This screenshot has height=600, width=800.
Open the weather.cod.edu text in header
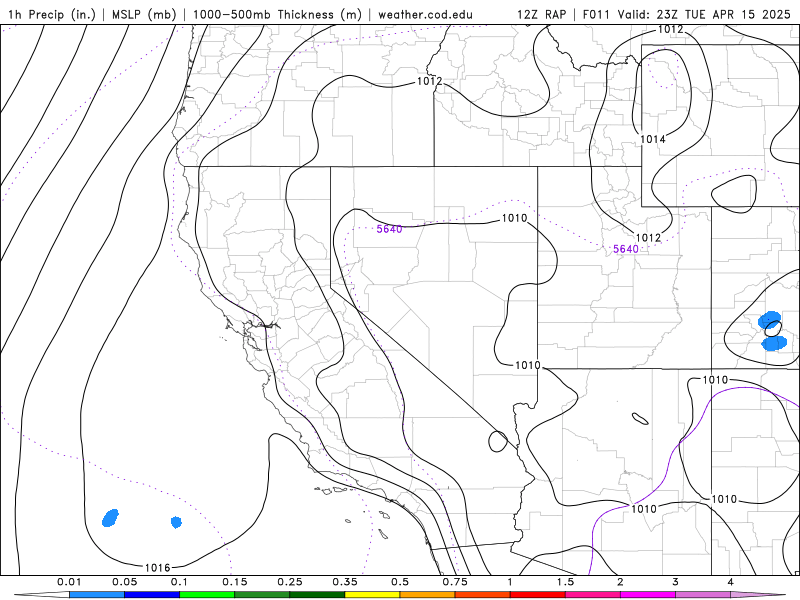pyautogui.click(x=425, y=15)
